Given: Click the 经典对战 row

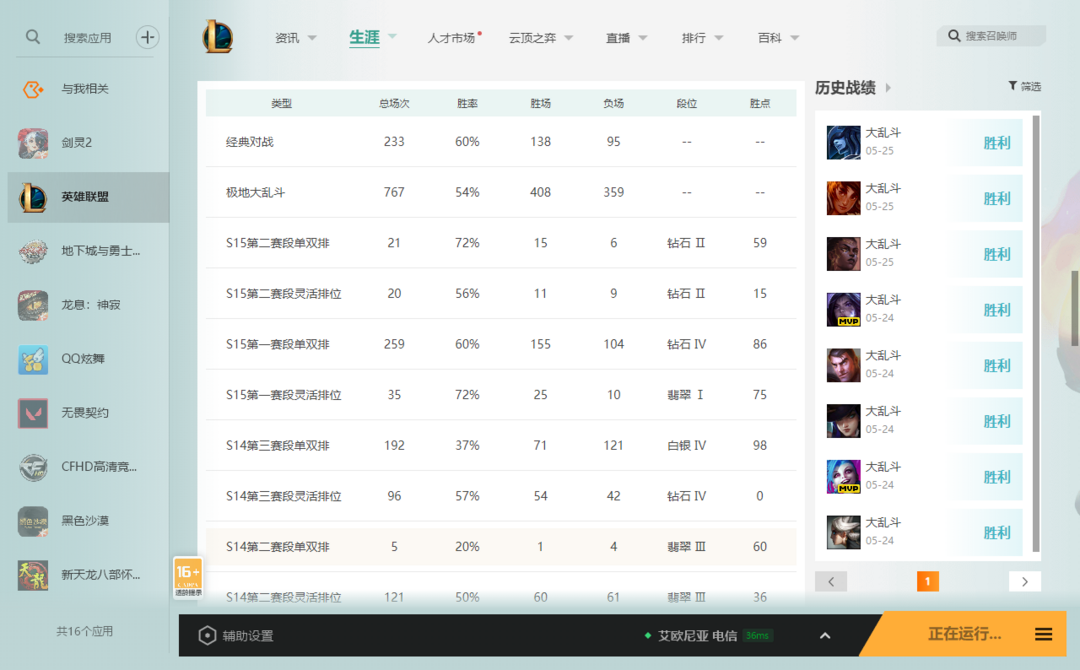Looking at the screenshot, I should [x=501, y=142].
